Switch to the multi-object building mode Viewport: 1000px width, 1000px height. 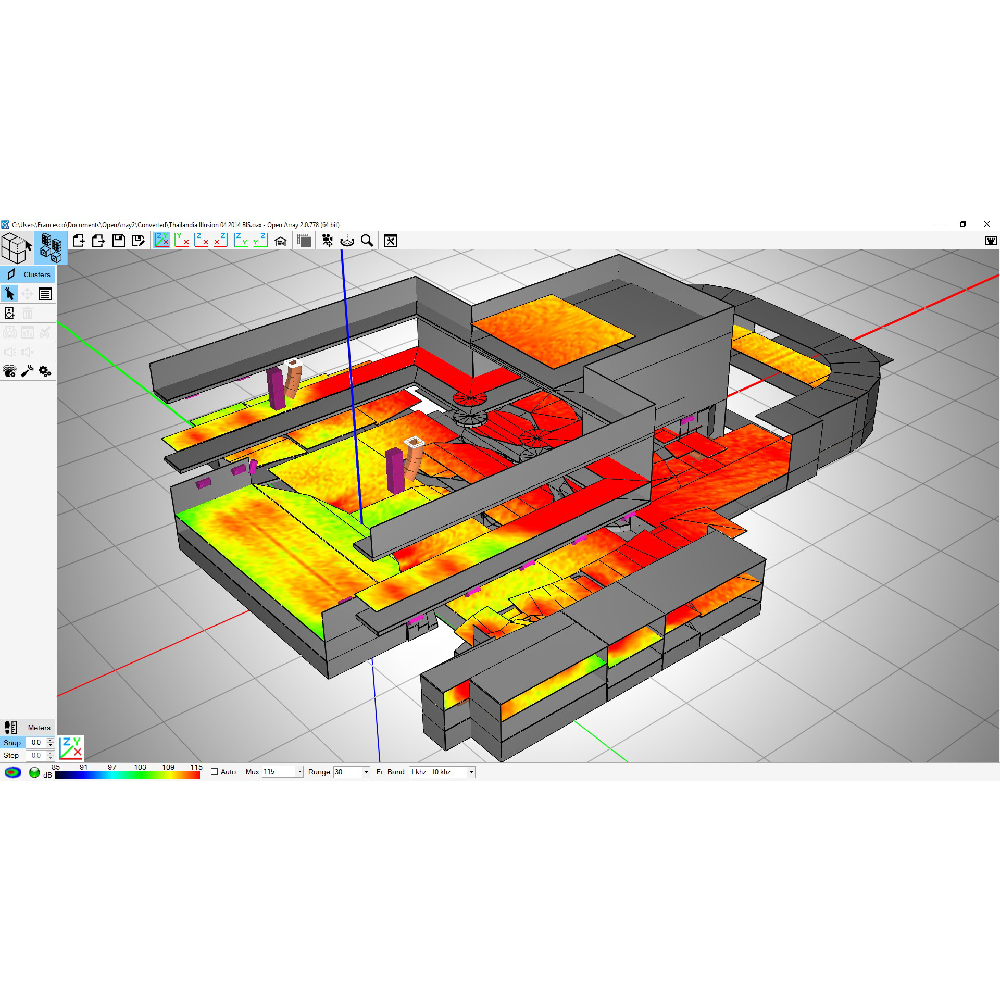[52, 246]
